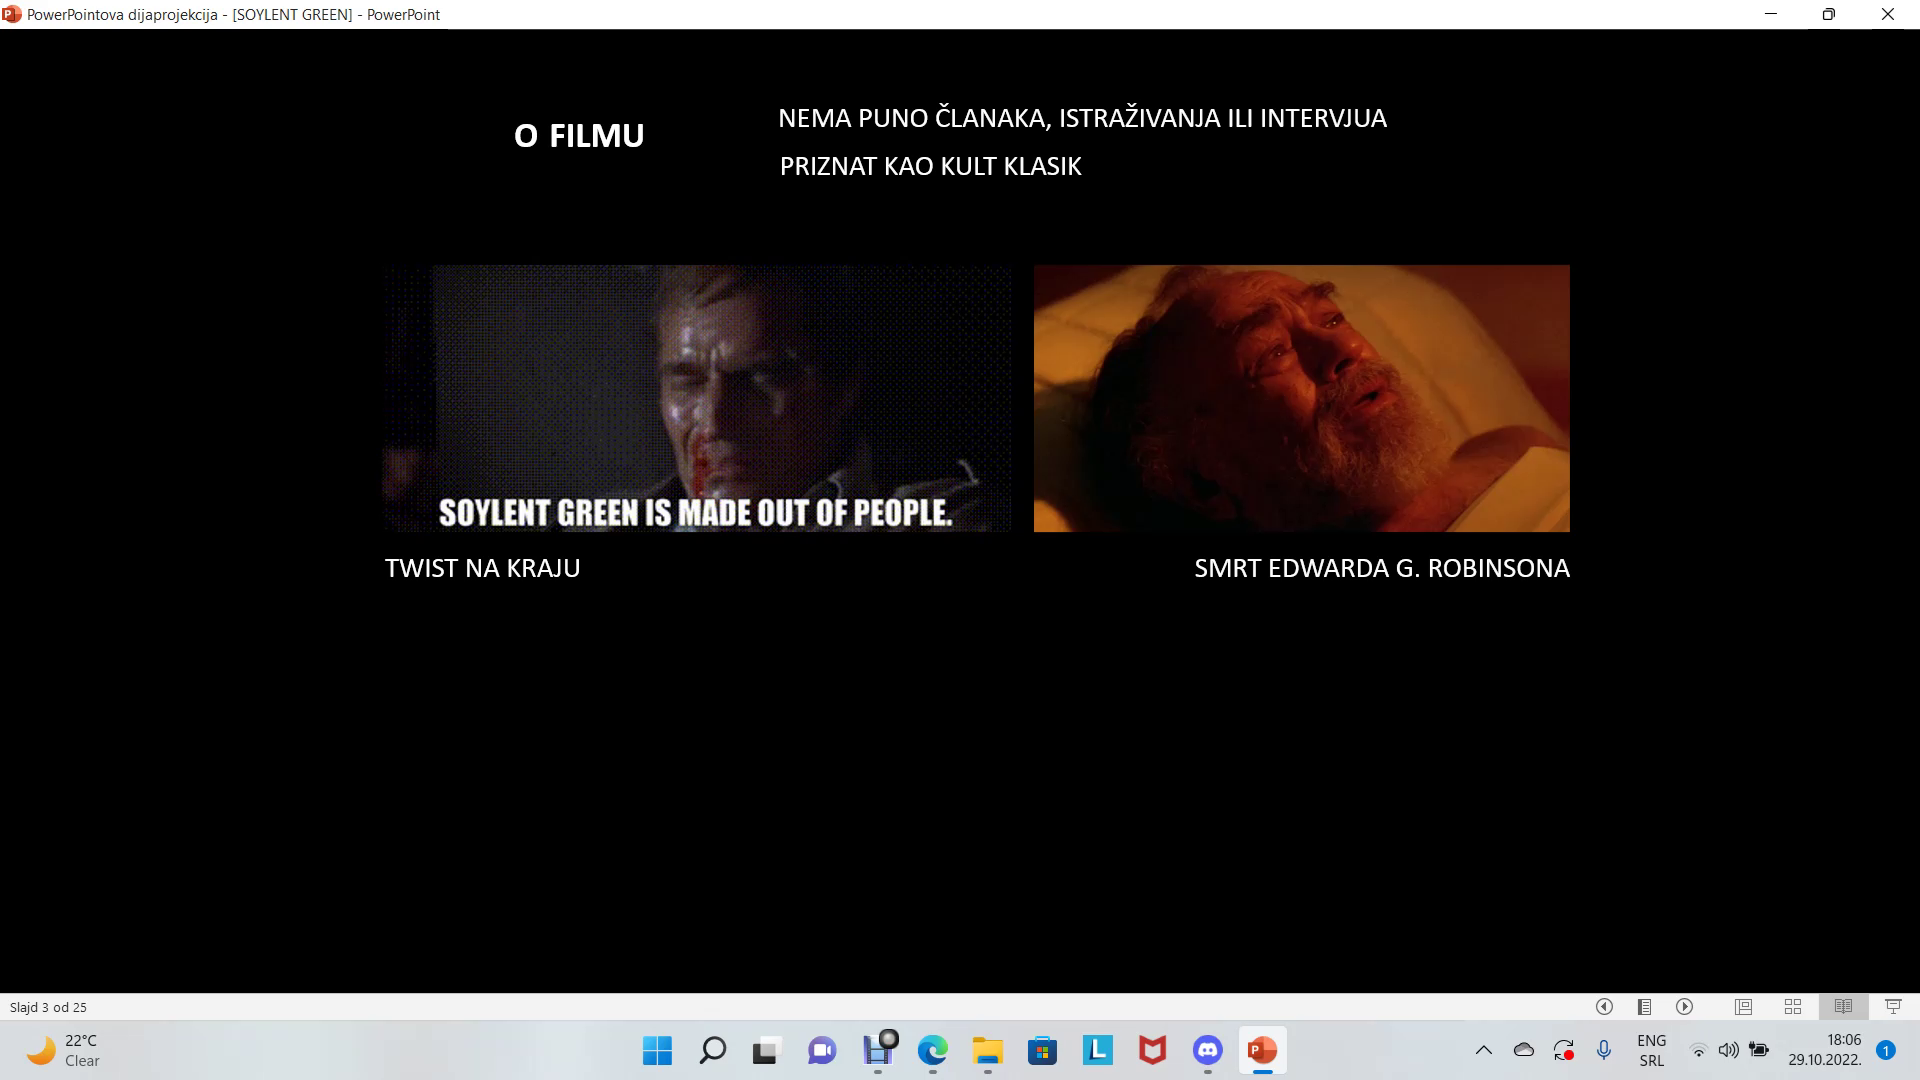
Task: Click the Edward G. Robinson scene image
Action: click(1301, 398)
